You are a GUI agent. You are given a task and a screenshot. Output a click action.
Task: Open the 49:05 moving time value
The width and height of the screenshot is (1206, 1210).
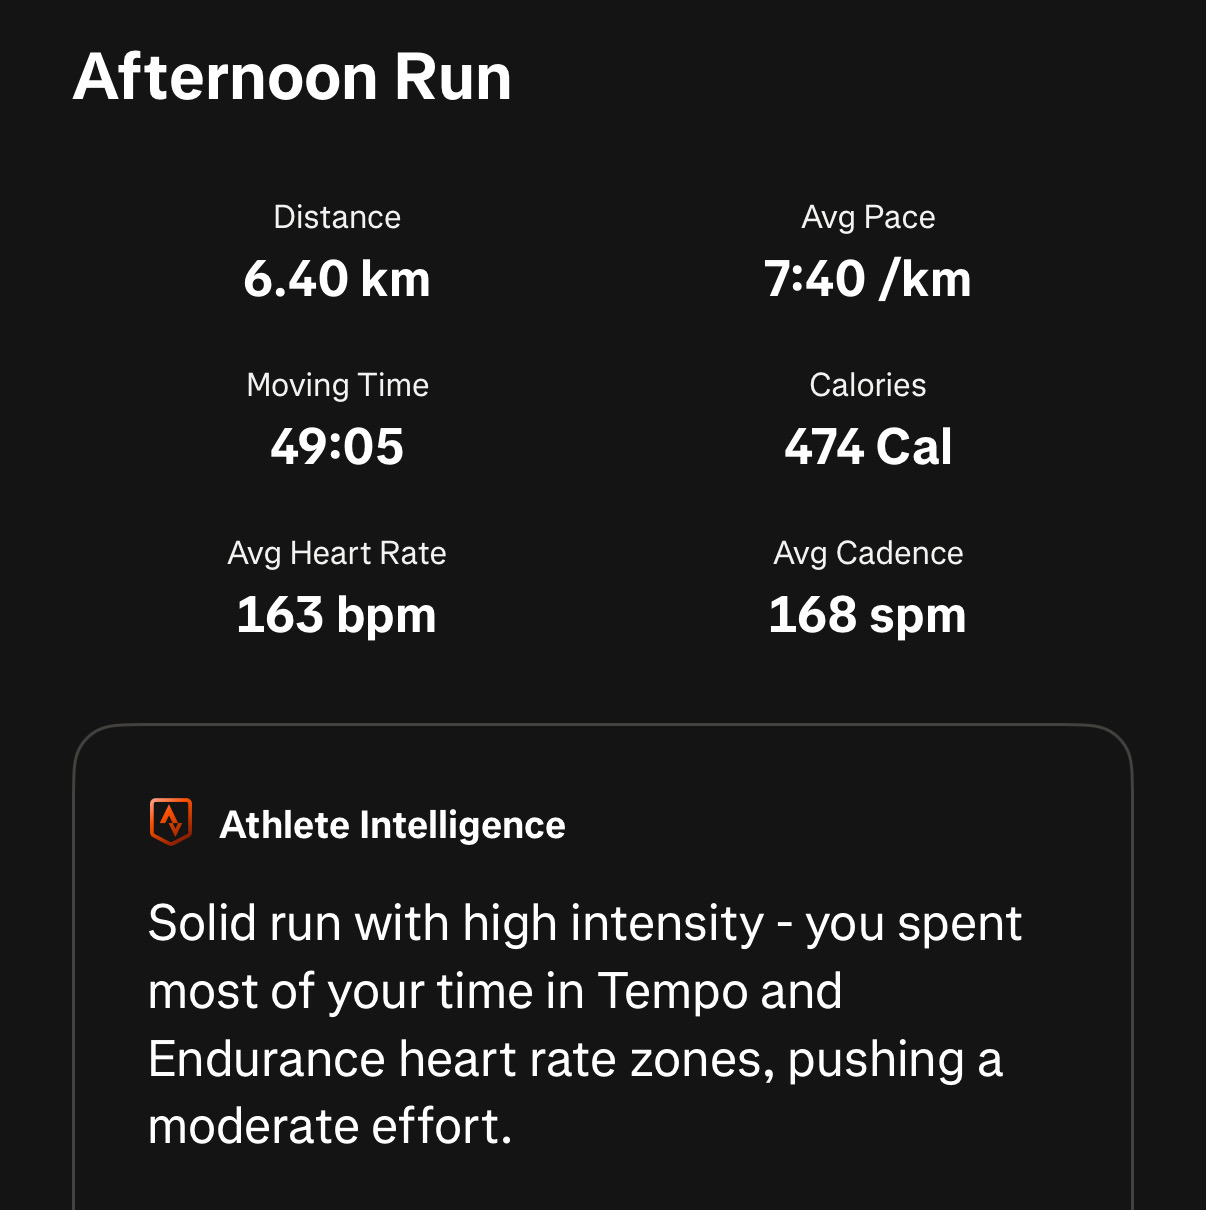tap(337, 447)
